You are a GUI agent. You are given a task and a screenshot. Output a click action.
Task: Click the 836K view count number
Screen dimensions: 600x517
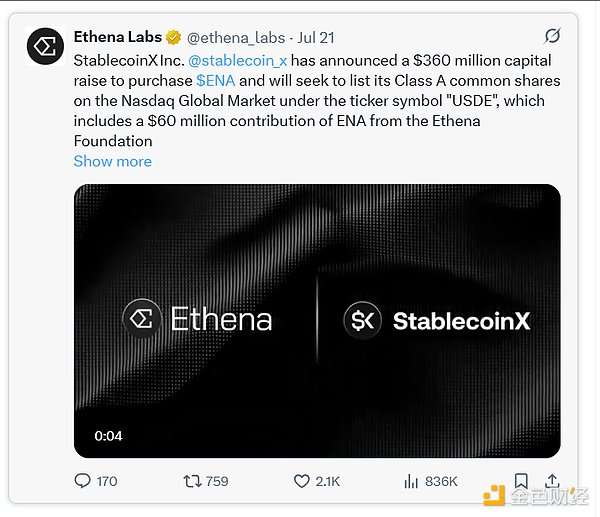click(440, 481)
